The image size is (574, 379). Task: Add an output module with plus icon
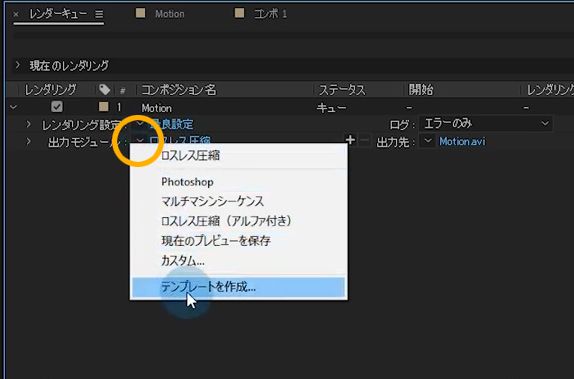point(350,140)
